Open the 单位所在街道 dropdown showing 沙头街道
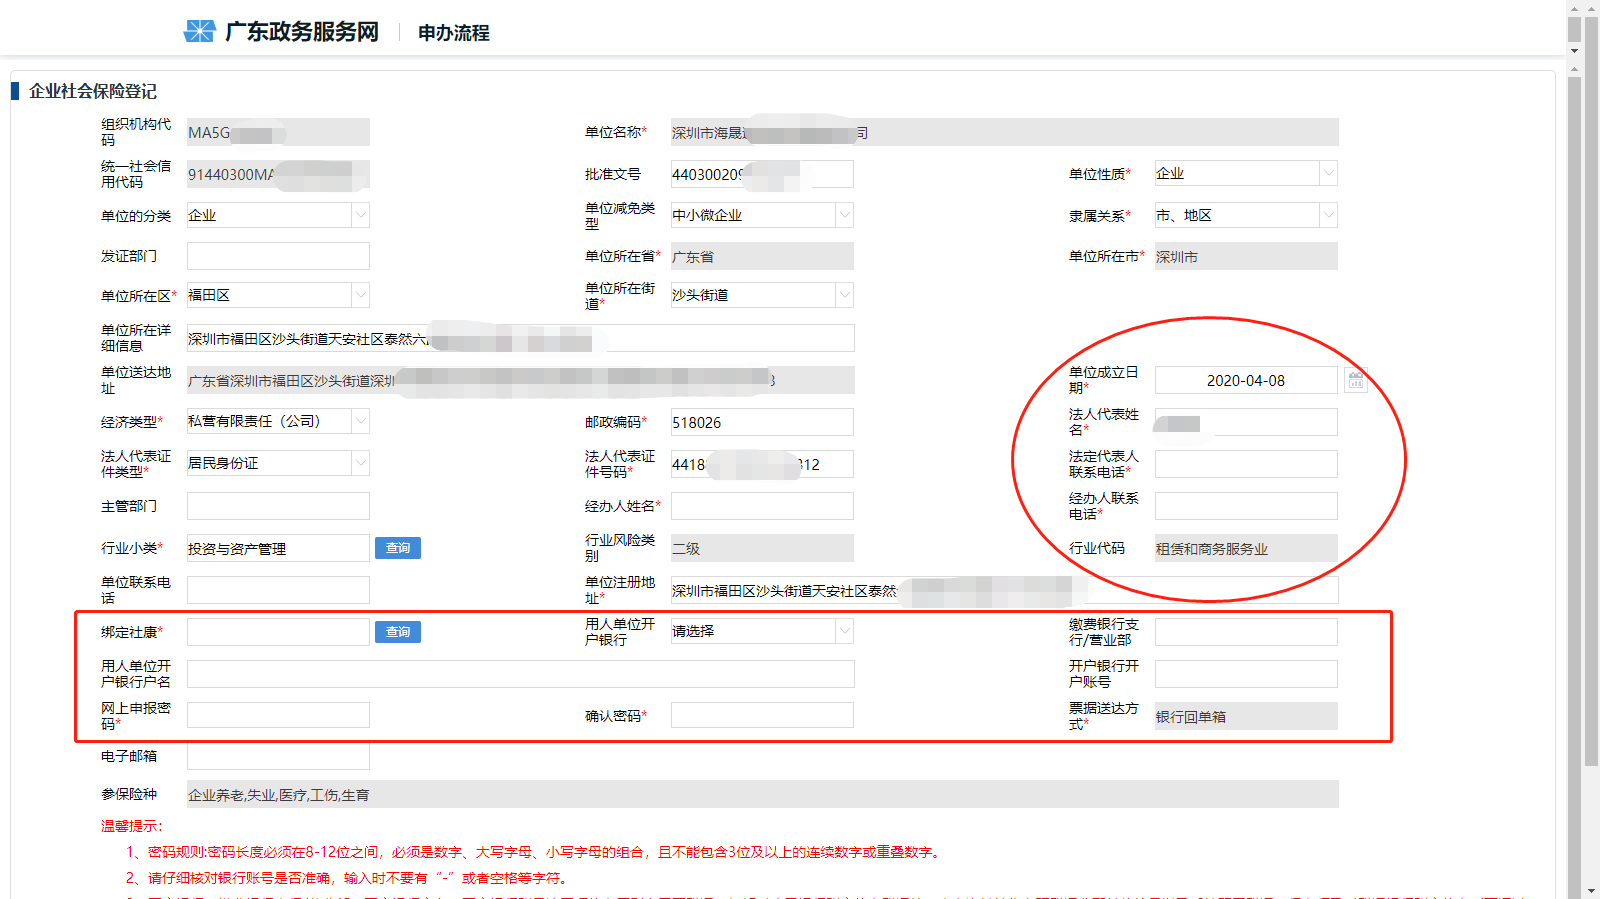This screenshot has width=1600, height=899. pos(844,295)
